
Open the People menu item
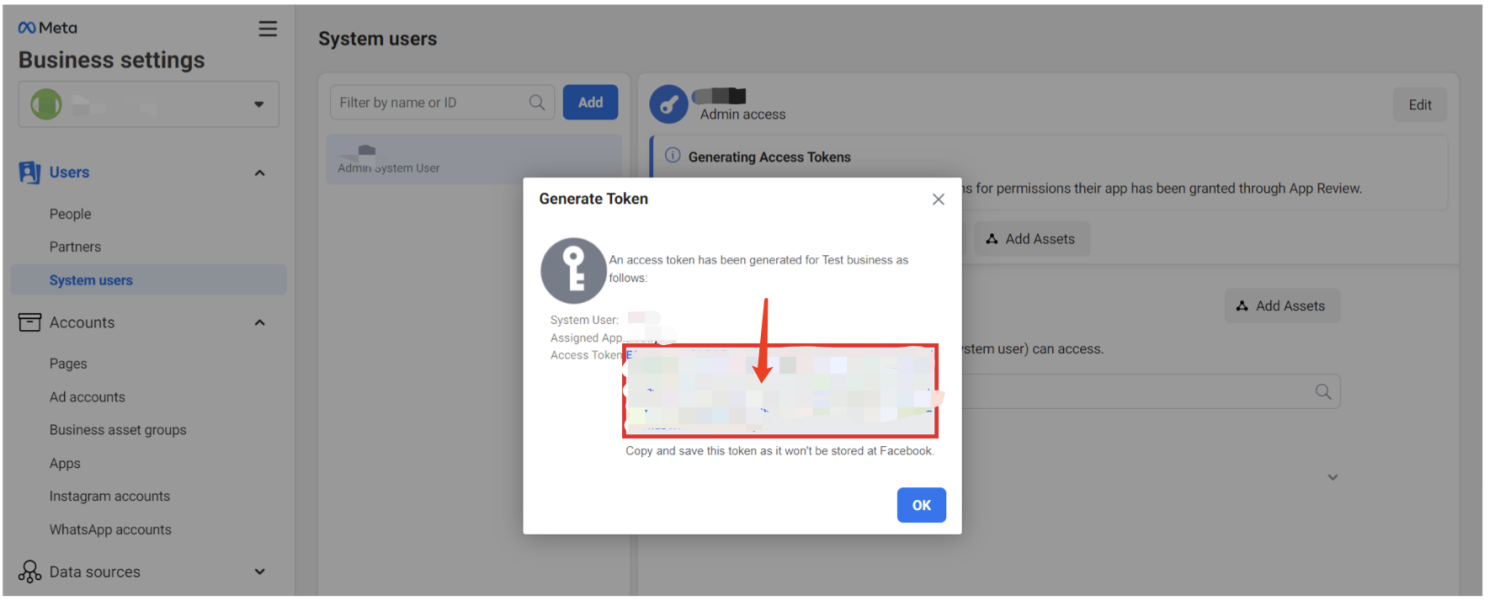pyautogui.click(x=70, y=214)
